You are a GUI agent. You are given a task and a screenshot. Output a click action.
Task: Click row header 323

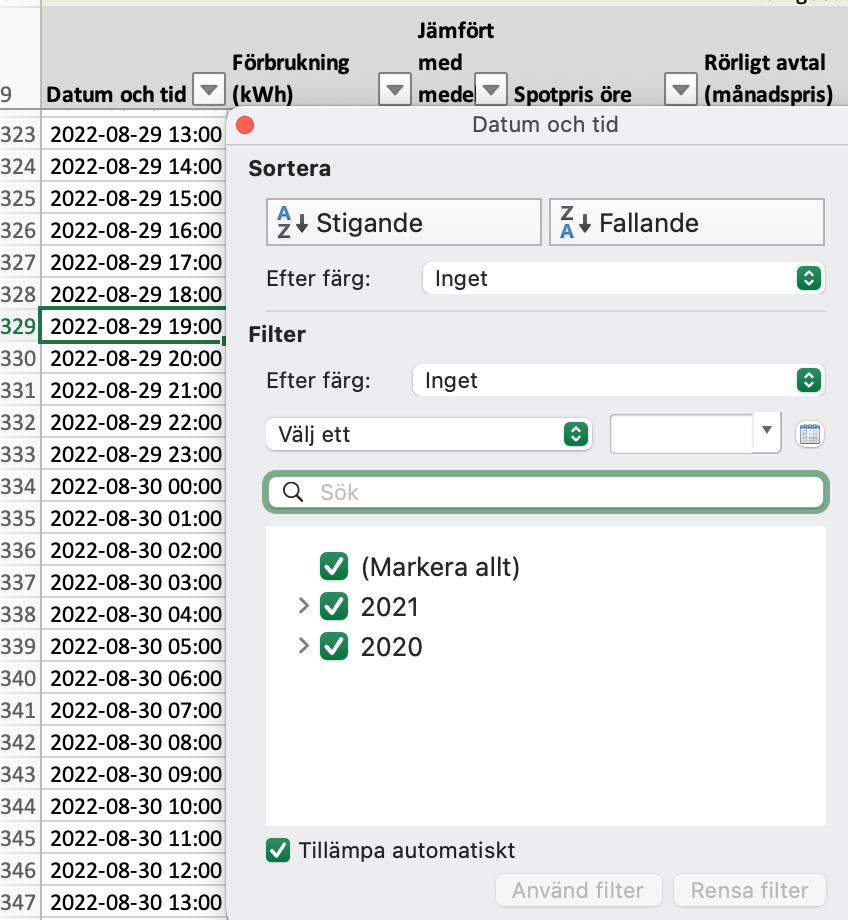[x=19, y=134]
